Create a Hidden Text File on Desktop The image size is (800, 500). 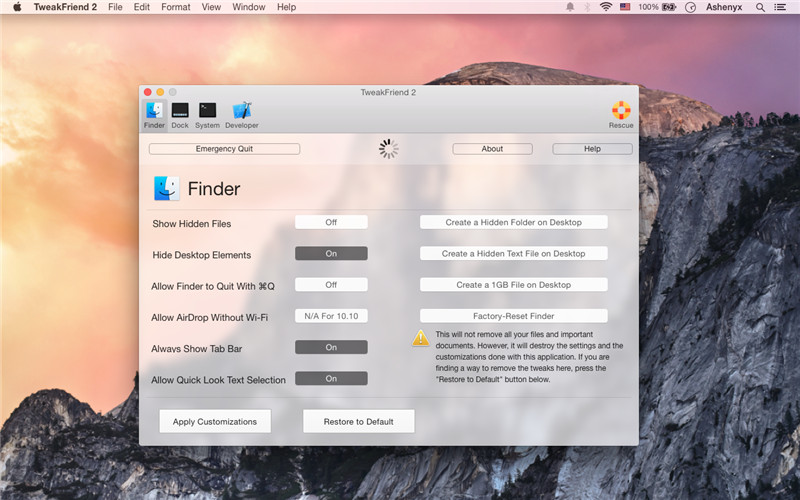[x=513, y=254]
